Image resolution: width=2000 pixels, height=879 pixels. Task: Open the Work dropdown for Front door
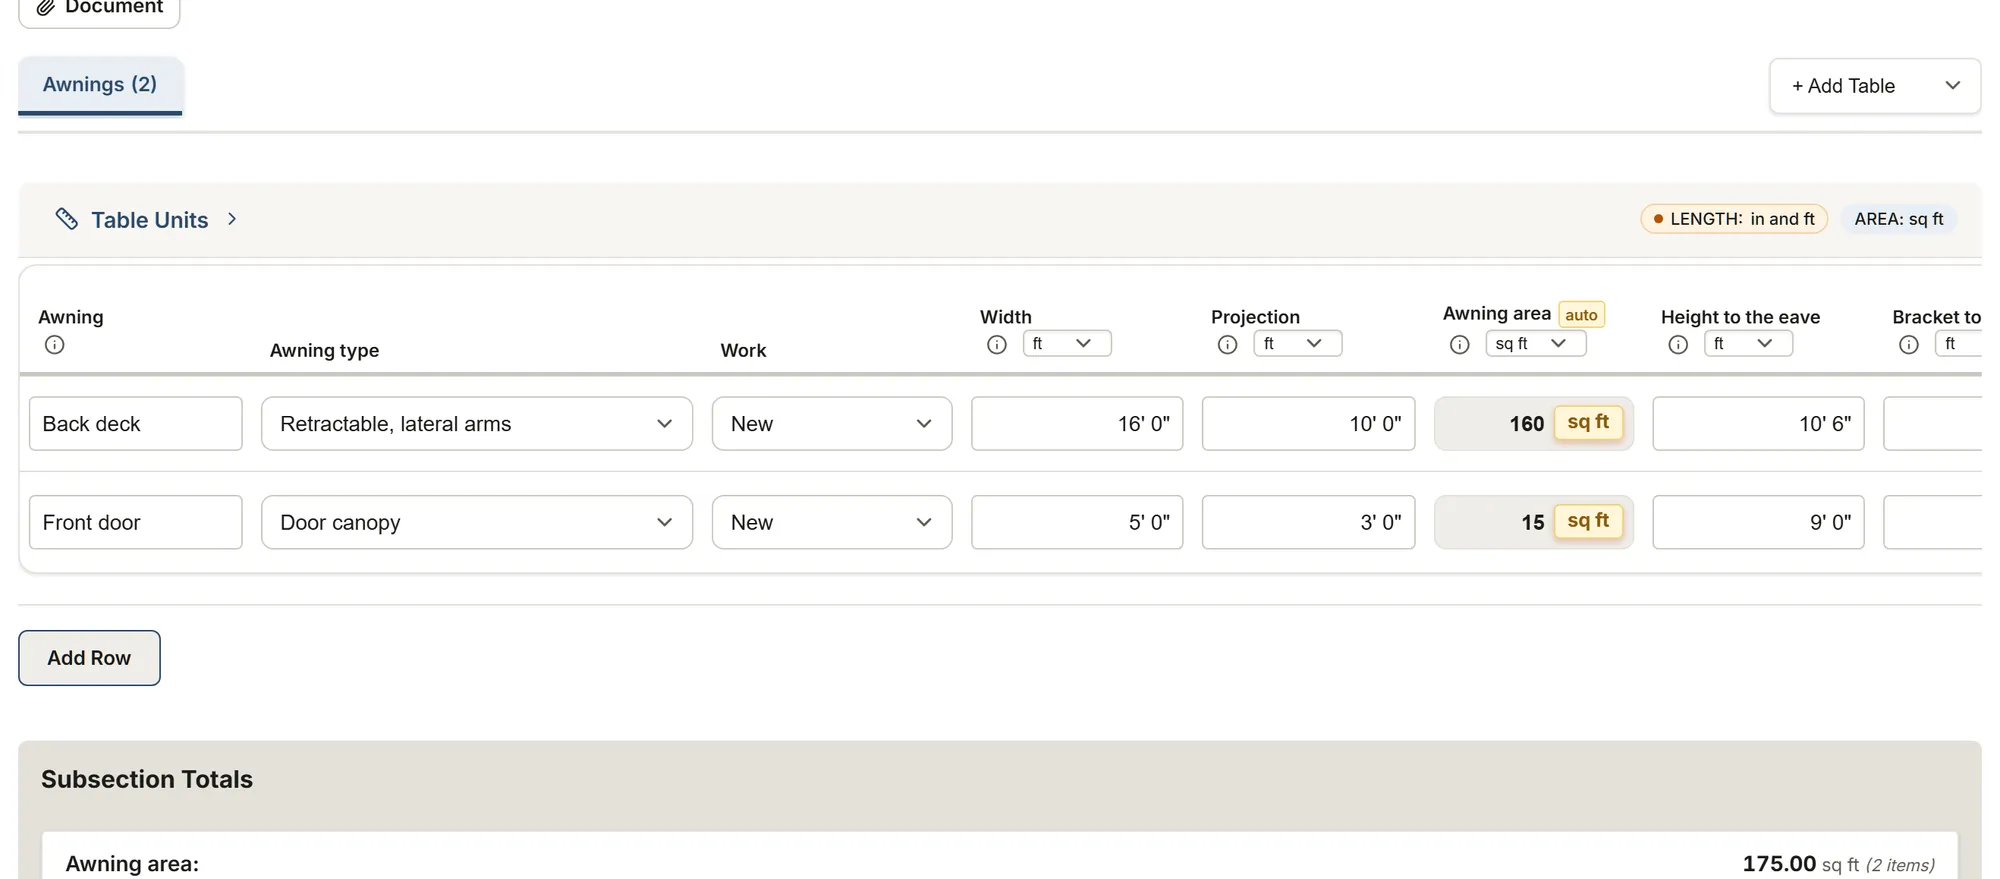pos(832,522)
